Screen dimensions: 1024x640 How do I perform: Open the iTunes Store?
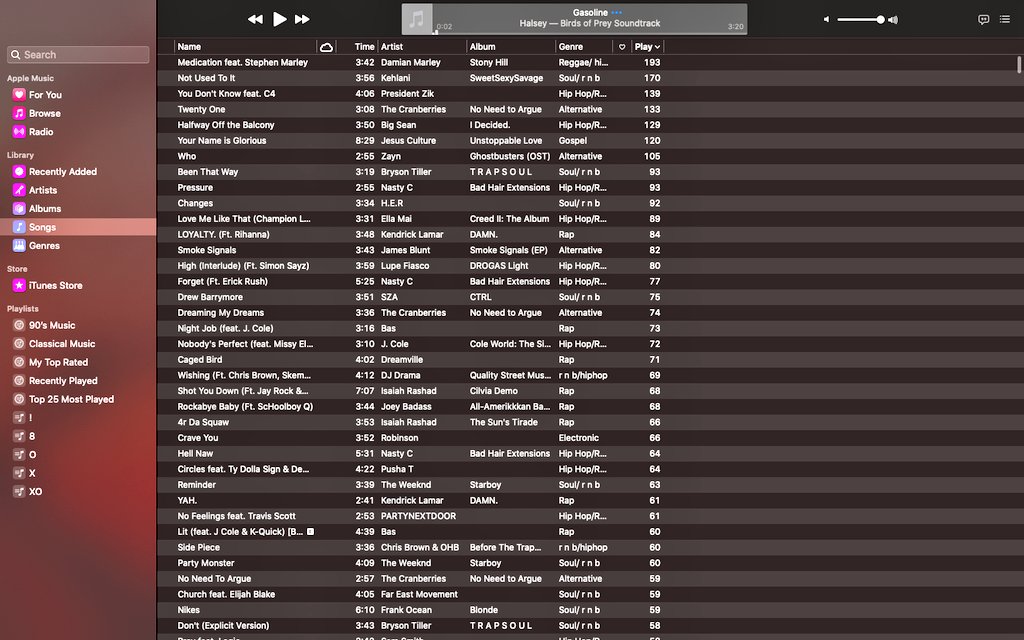pos(56,285)
